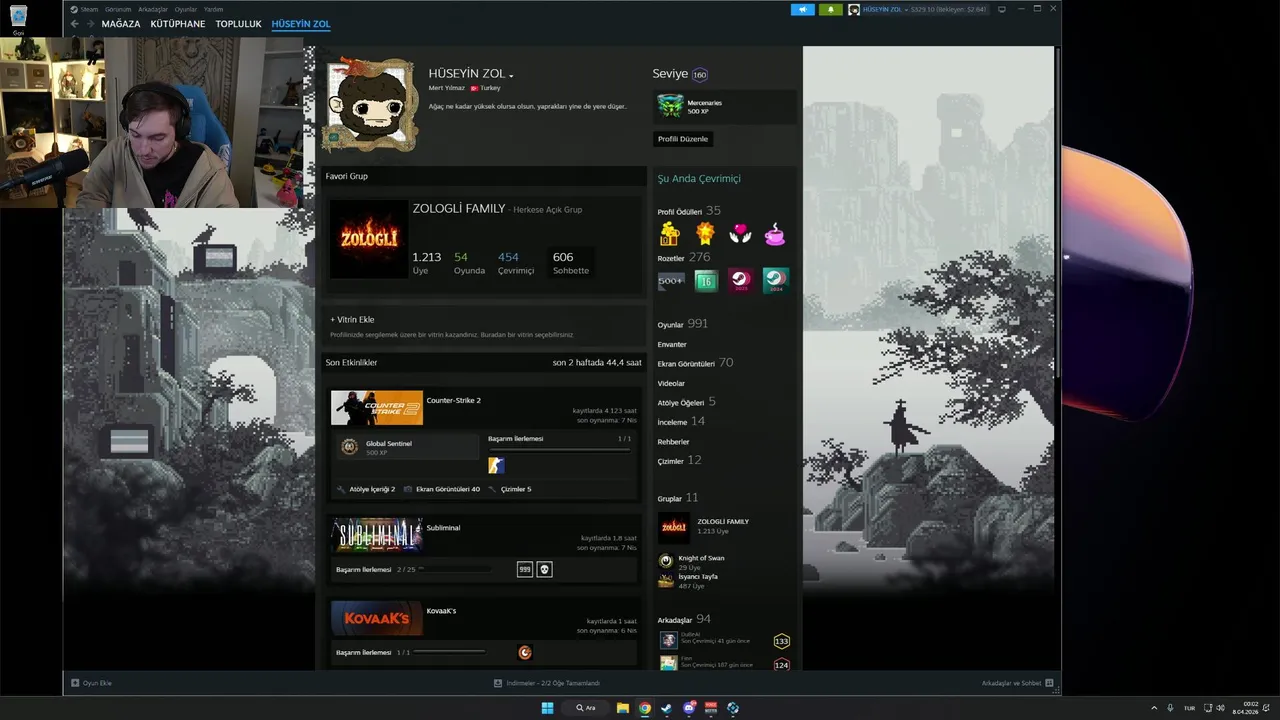Click the taskbar microphone tray icon
Screen dimensions: 1280x720
[x=1170, y=708]
